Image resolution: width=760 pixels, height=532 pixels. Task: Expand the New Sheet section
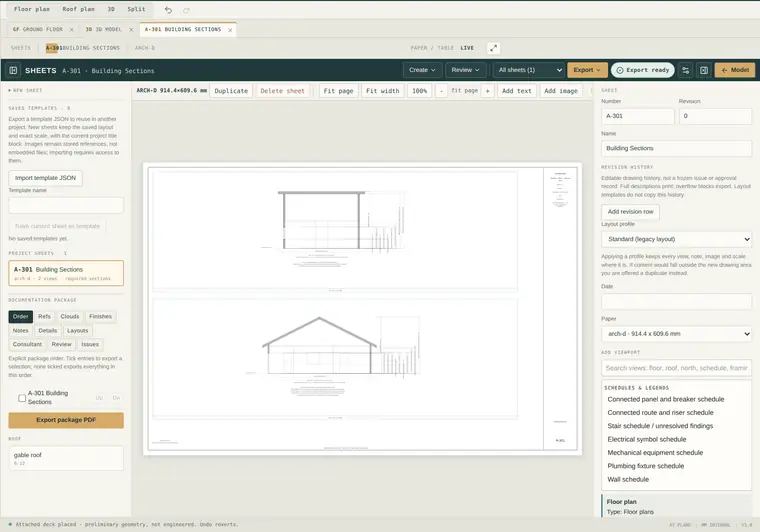click(x=25, y=91)
